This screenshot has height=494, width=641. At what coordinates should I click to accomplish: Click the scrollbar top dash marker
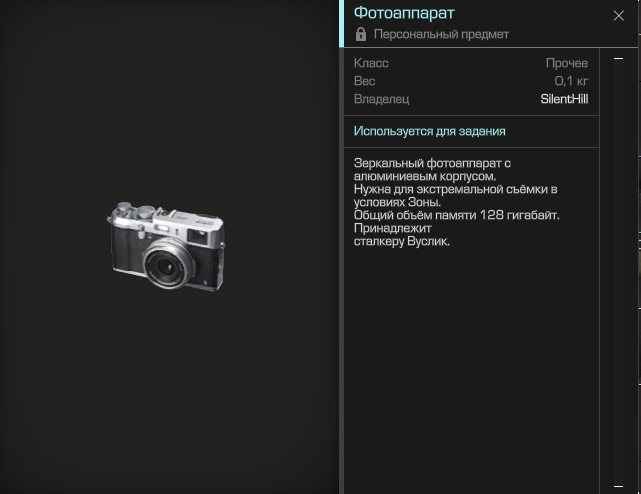(618, 58)
